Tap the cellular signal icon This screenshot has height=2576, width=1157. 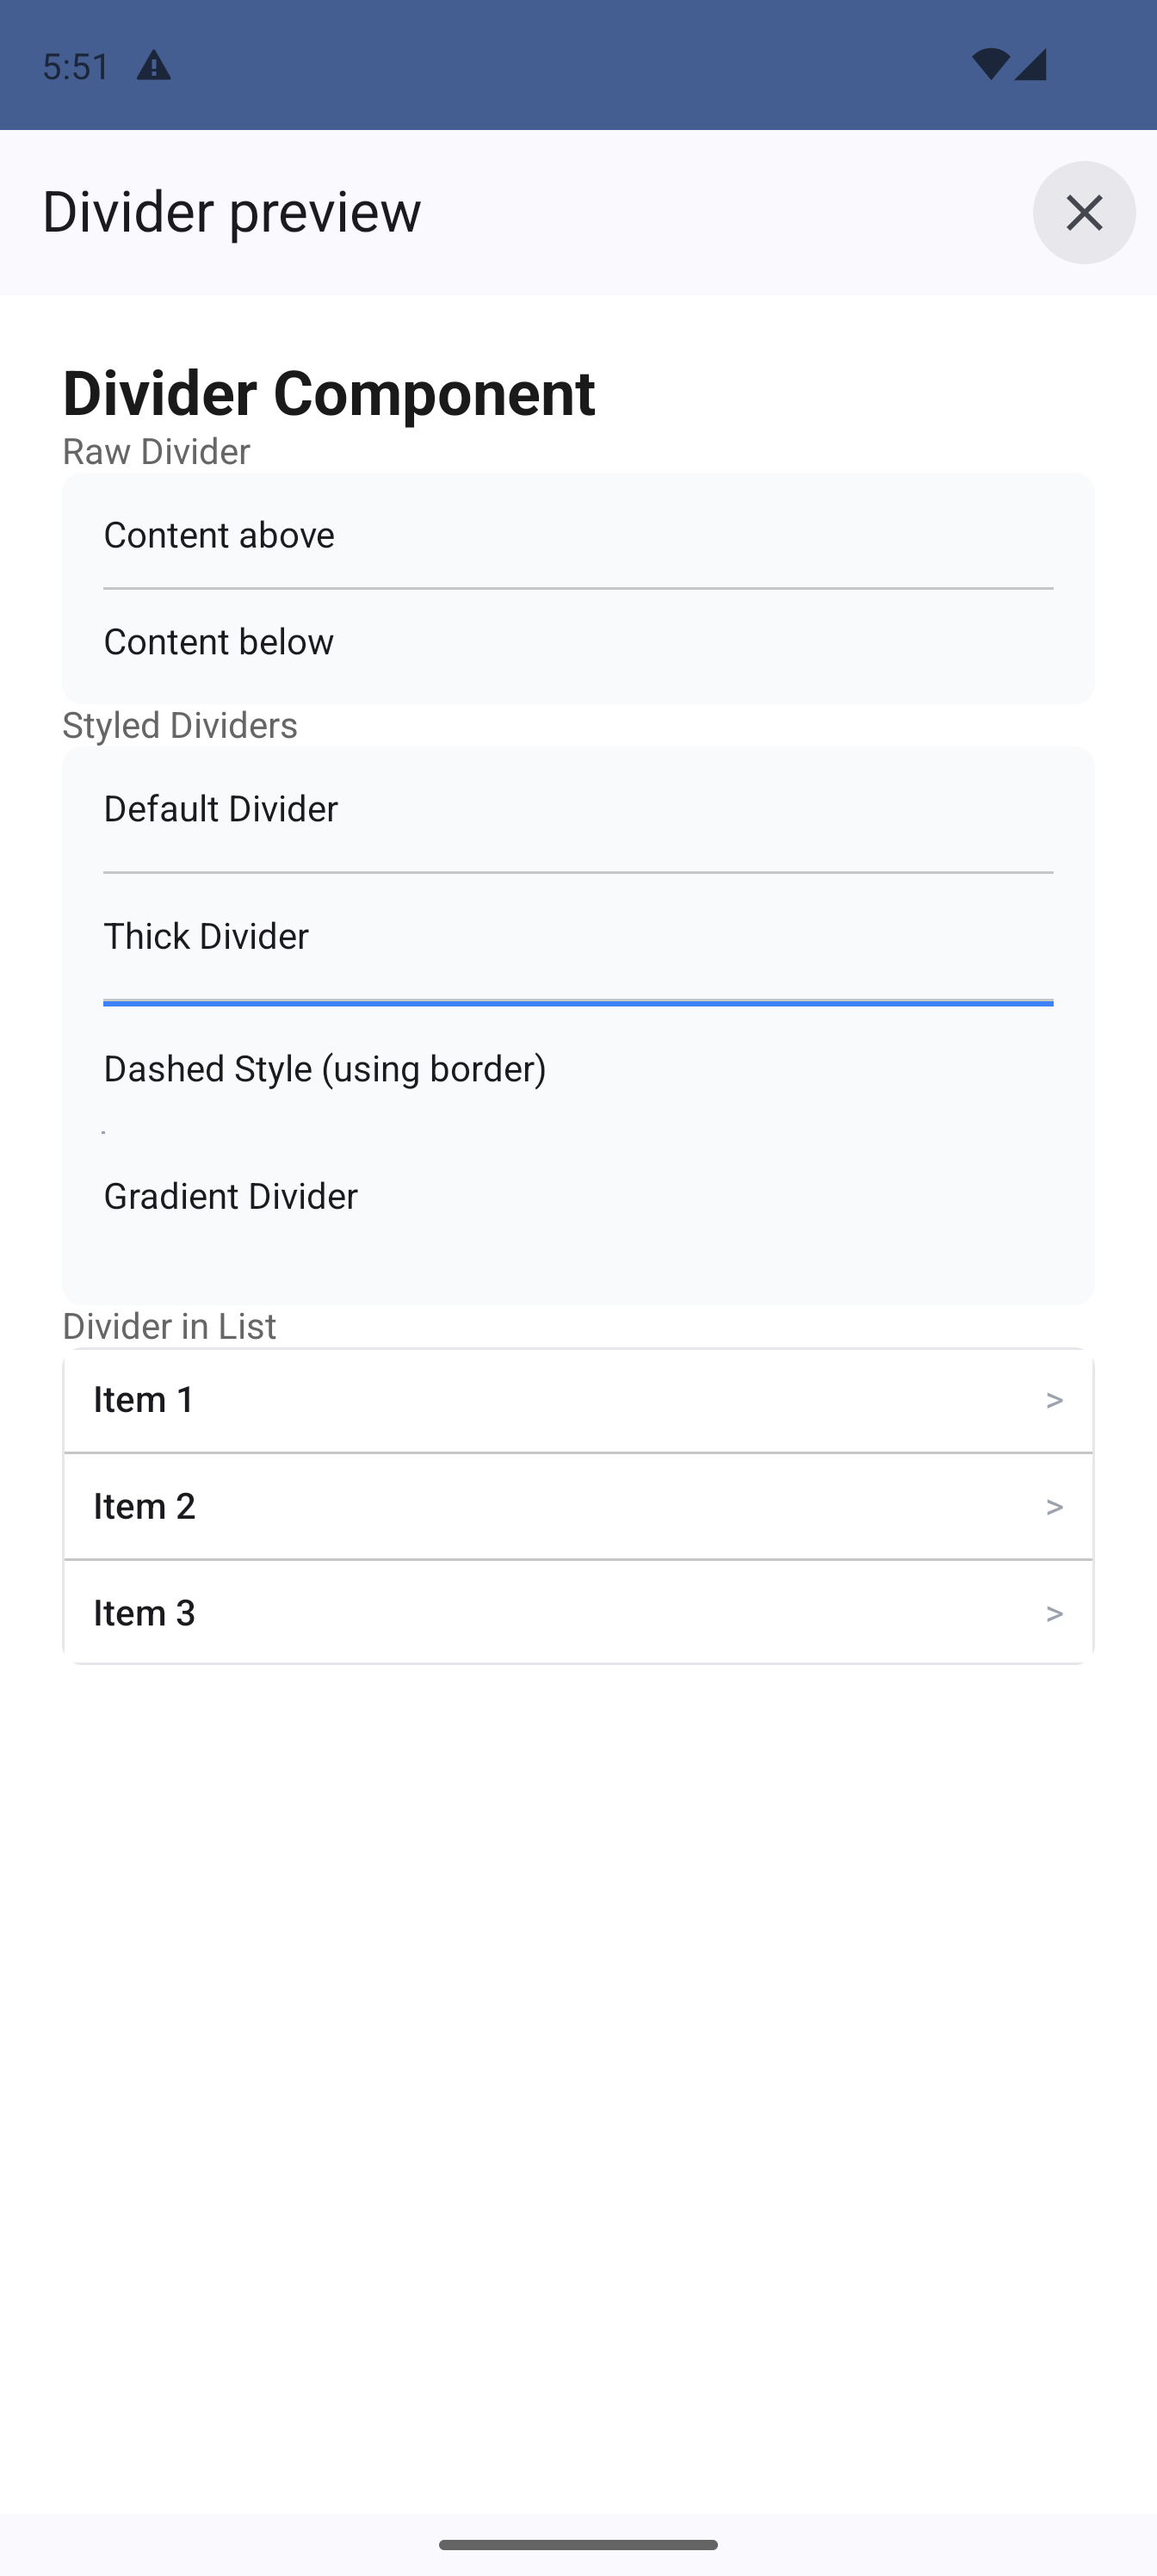pos(1030,65)
